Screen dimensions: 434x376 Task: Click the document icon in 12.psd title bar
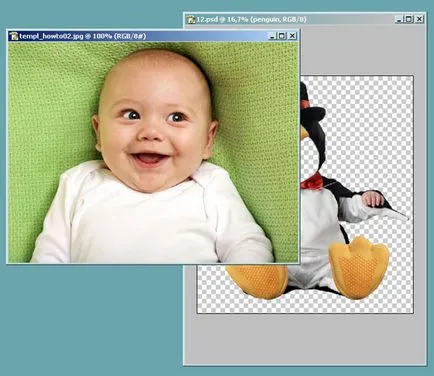click(x=191, y=19)
